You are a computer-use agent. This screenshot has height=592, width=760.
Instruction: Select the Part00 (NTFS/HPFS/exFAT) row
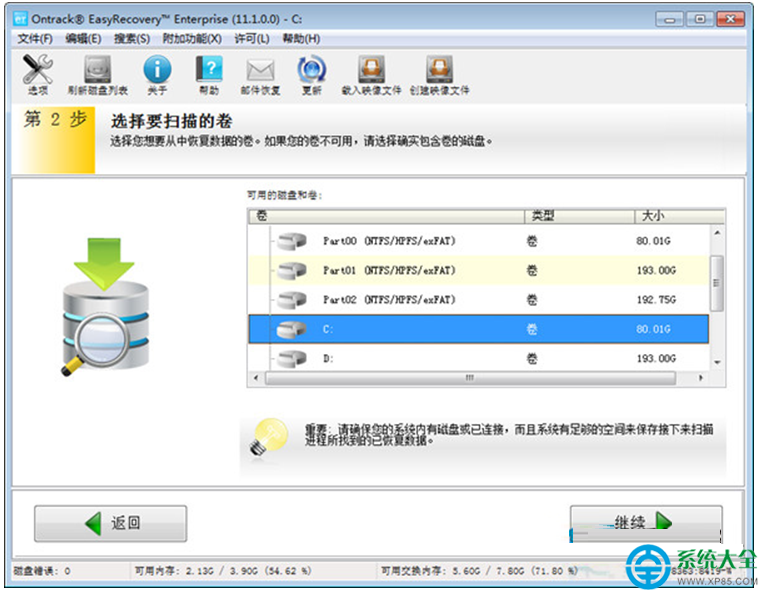tap(478, 241)
